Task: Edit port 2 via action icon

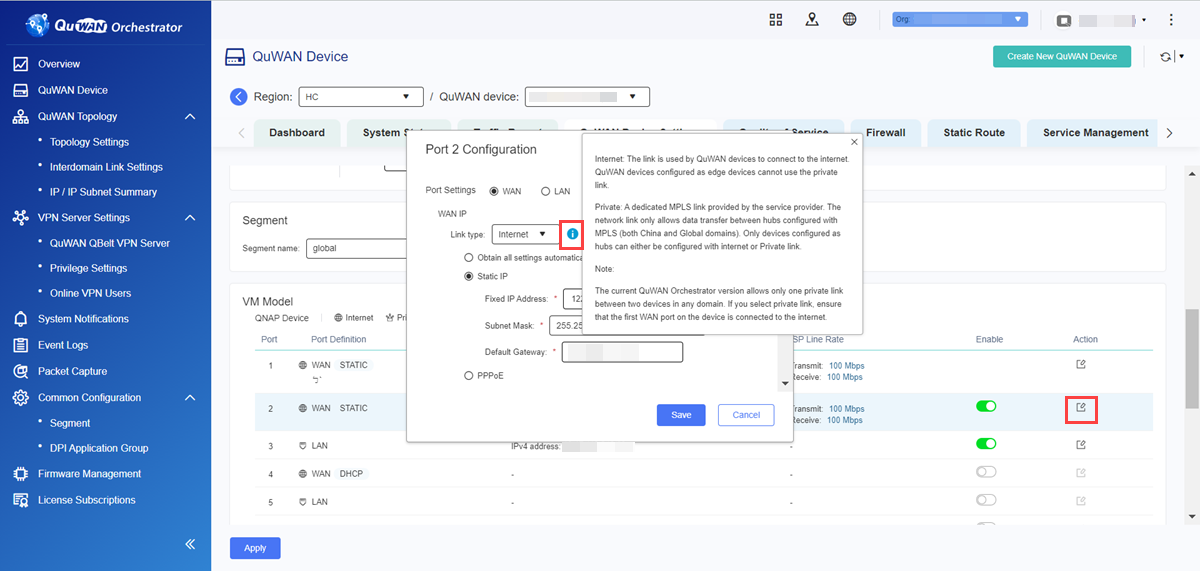Action: [1081, 408]
